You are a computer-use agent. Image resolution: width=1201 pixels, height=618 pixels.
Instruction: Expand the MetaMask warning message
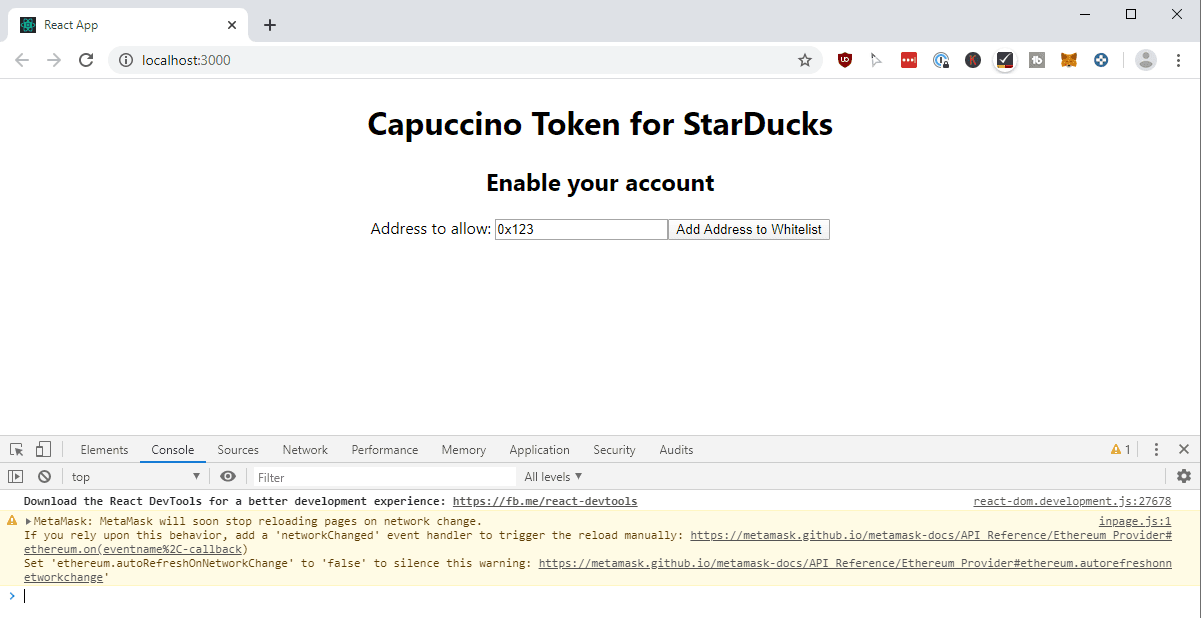(x=28, y=521)
